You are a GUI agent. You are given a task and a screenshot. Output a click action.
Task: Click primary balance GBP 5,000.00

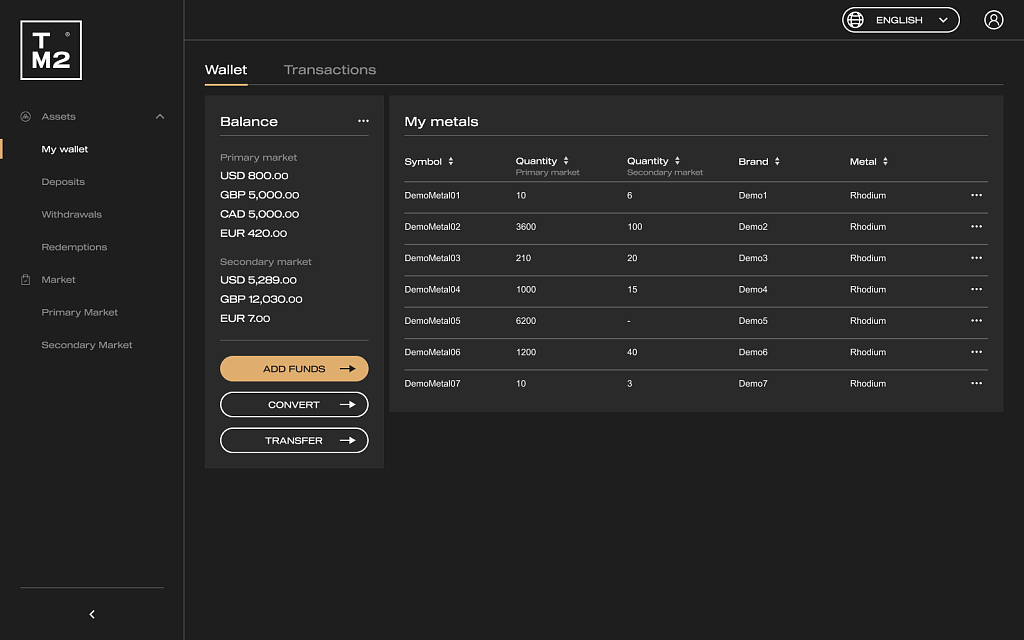260,195
